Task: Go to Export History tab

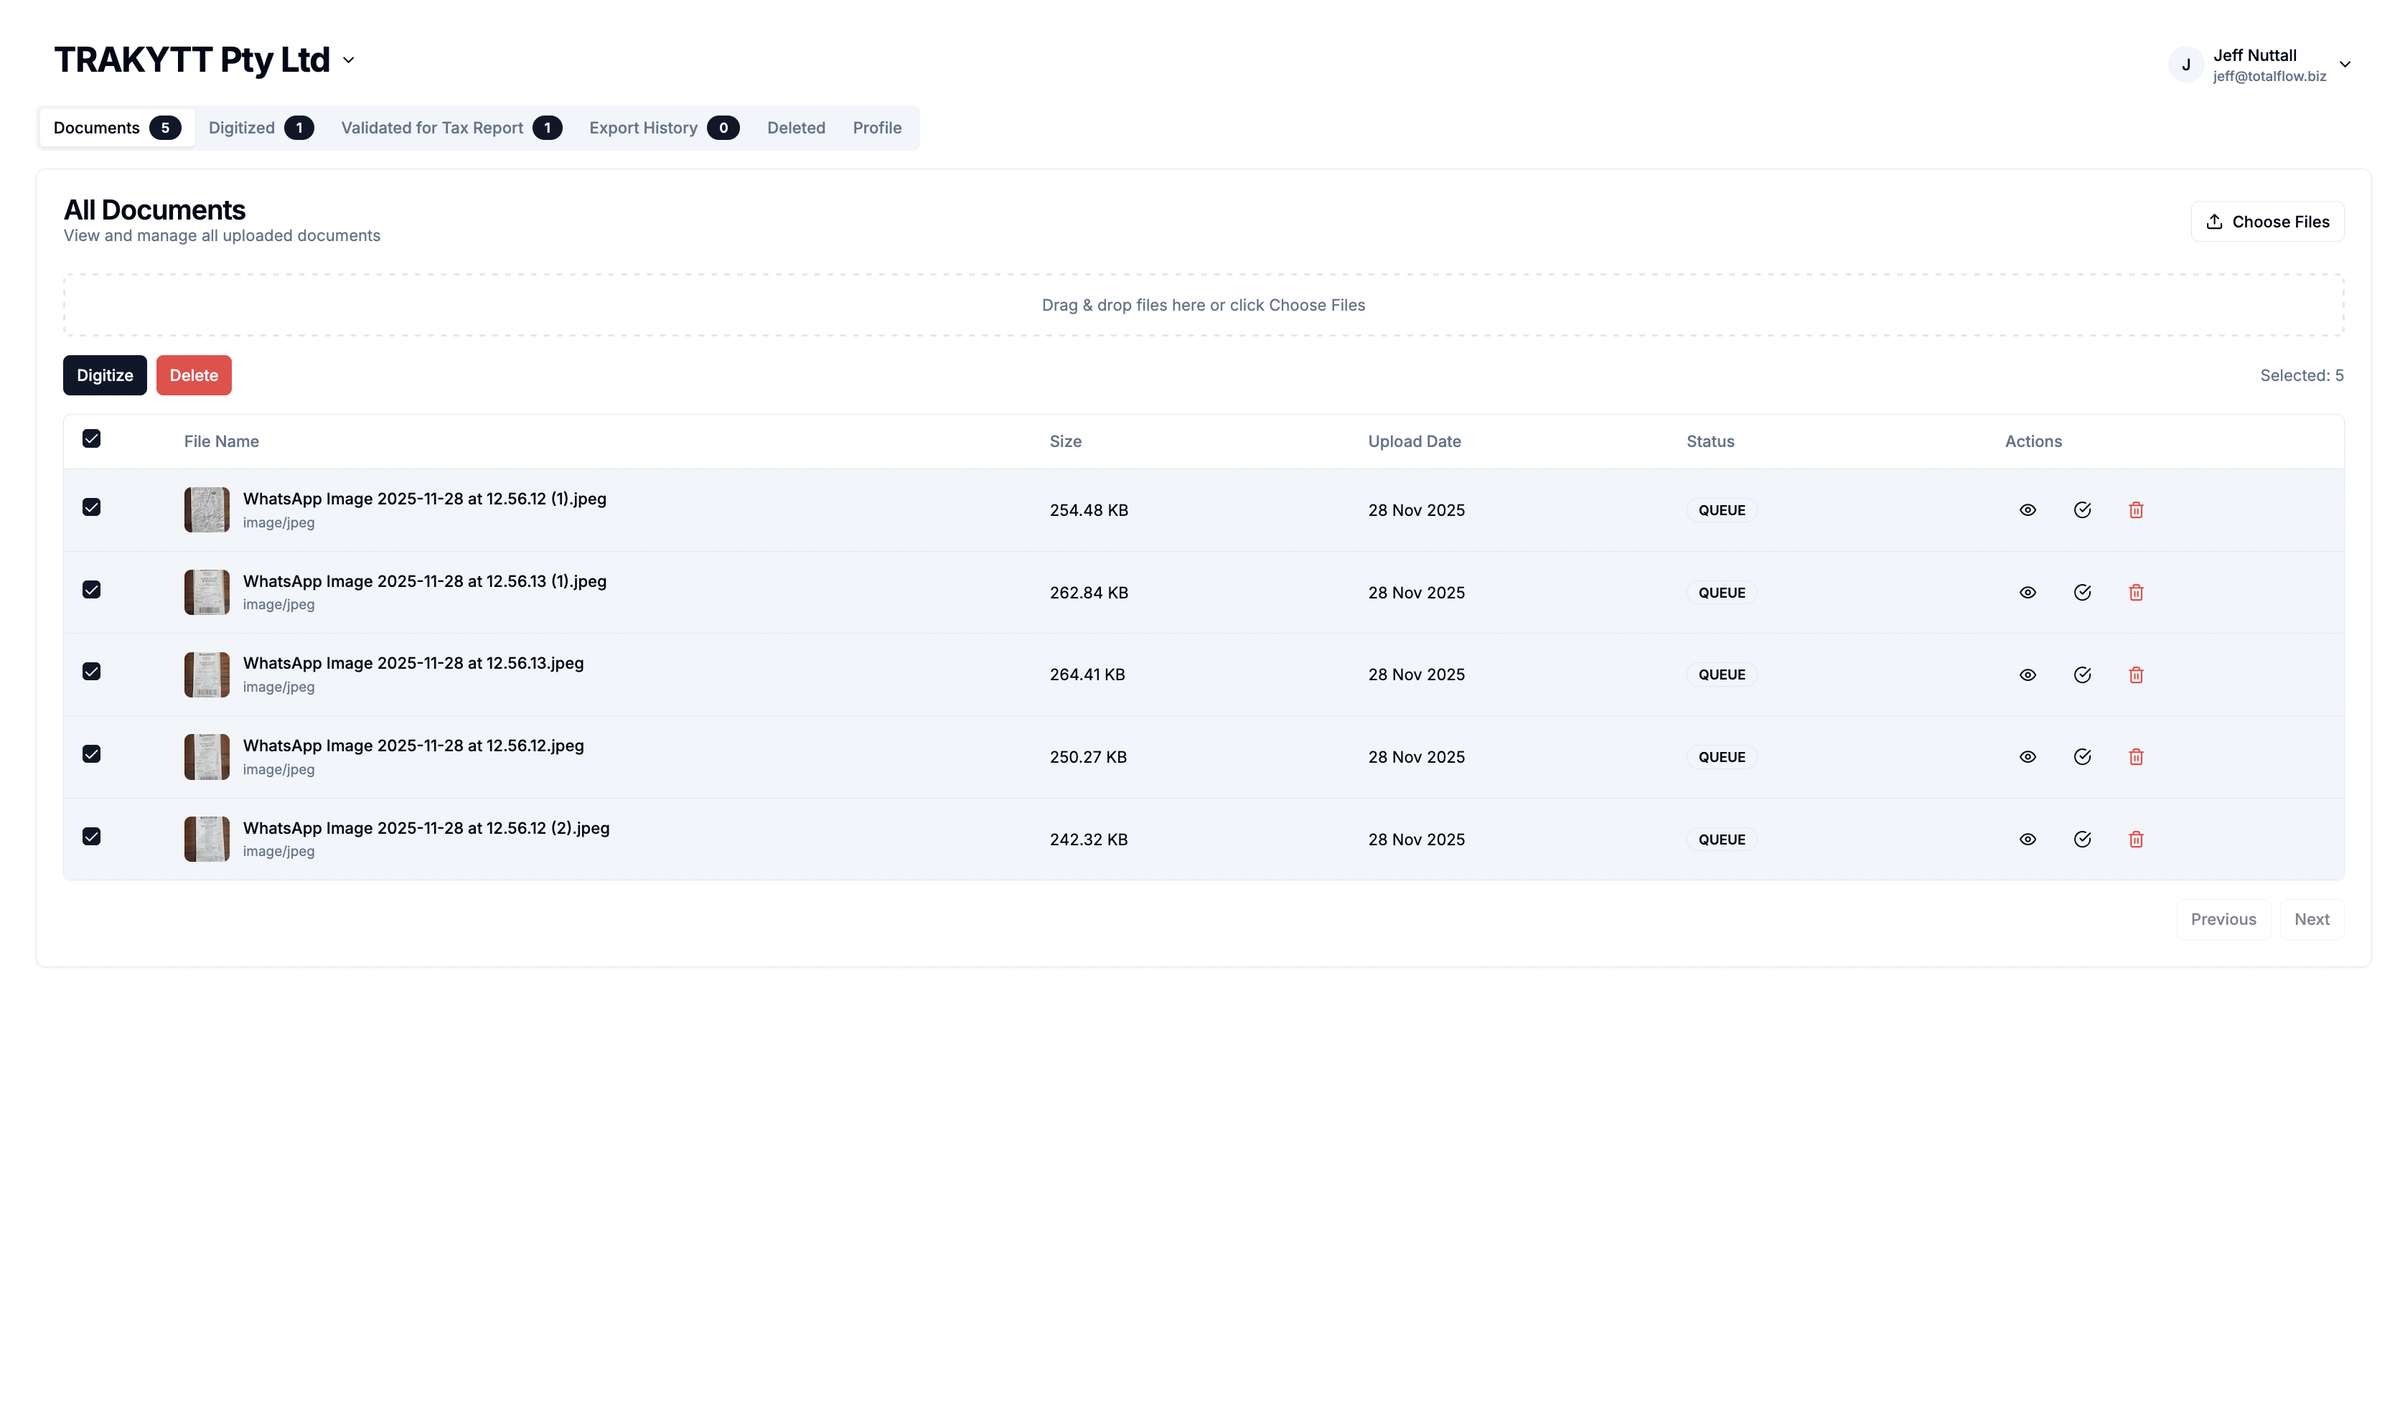Action: (x=663, y=128)
